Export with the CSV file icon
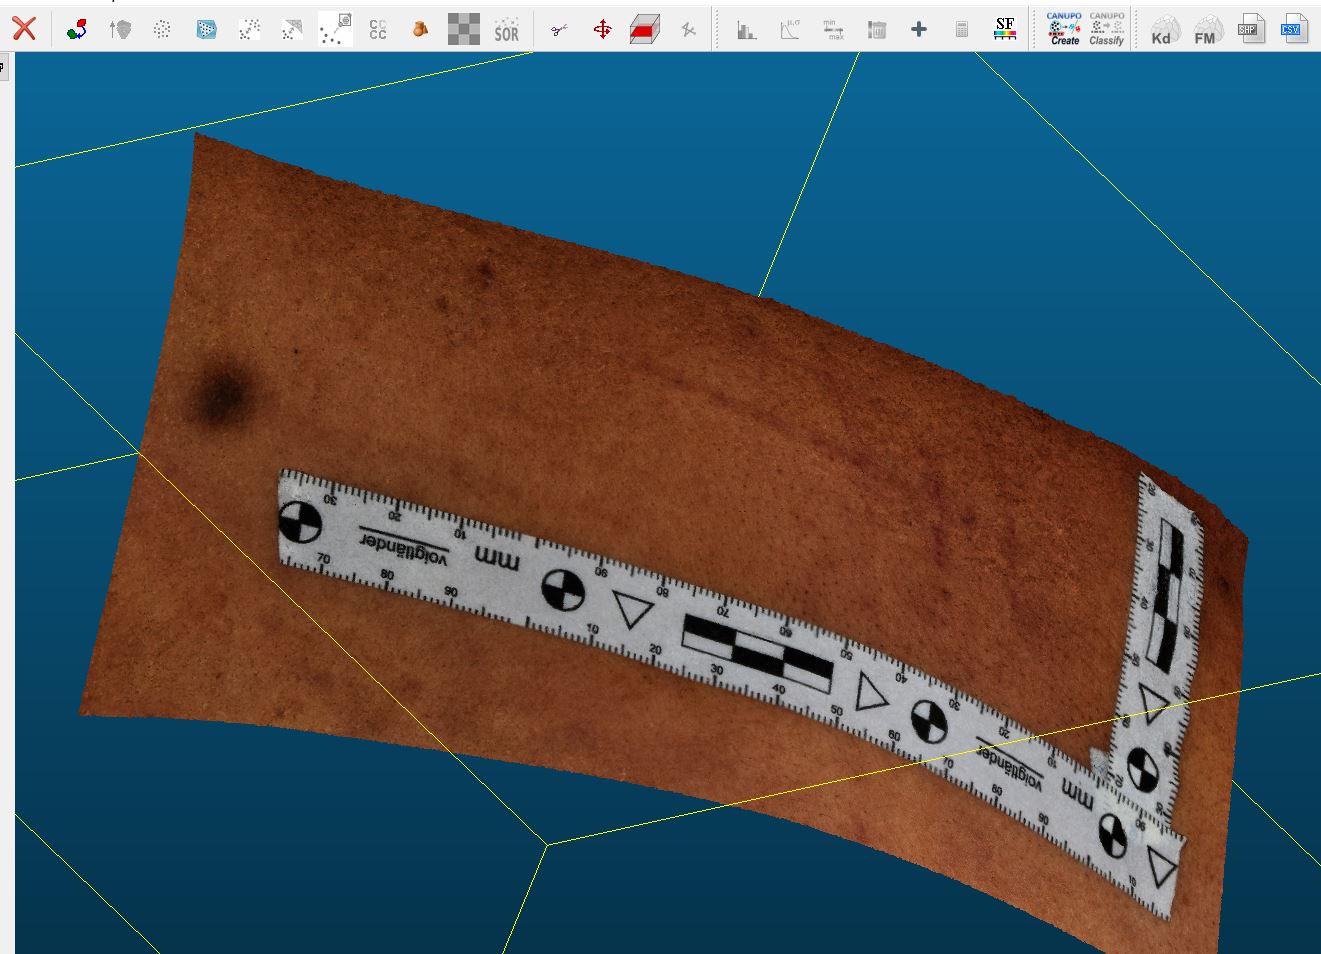This screenshot has height=954, width=1321. (1293, 30)
